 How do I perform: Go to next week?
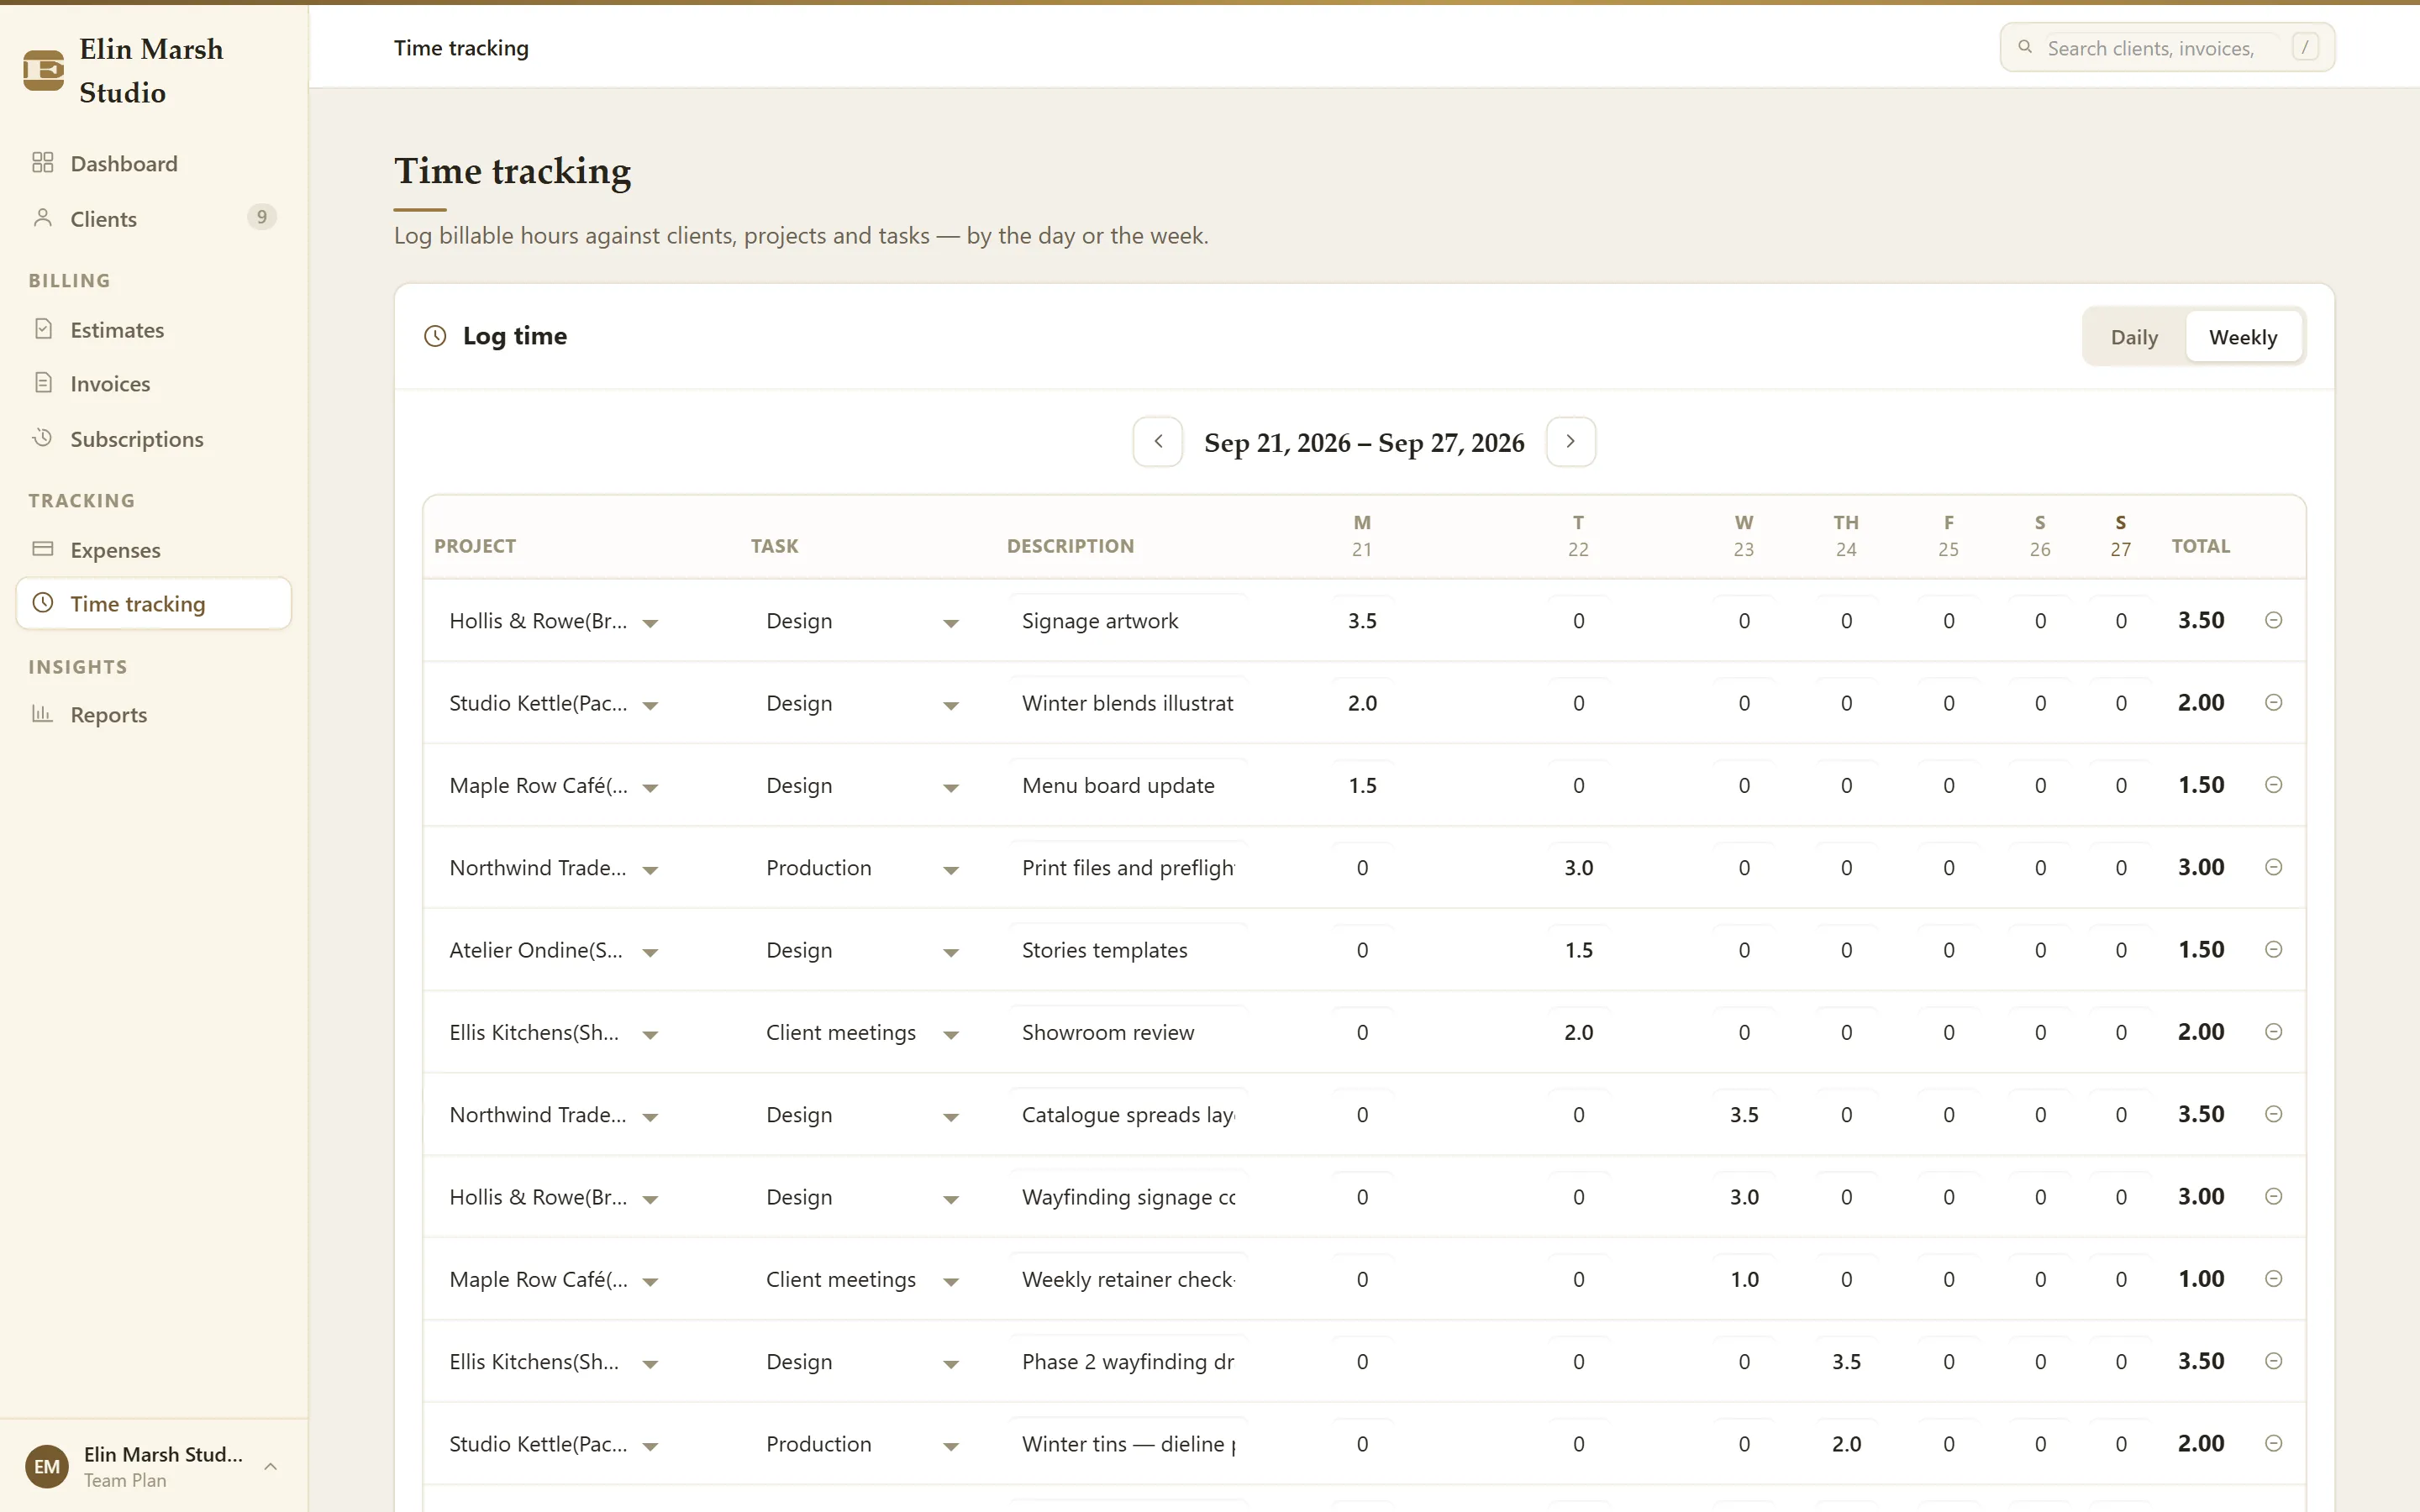(1570, 442)
